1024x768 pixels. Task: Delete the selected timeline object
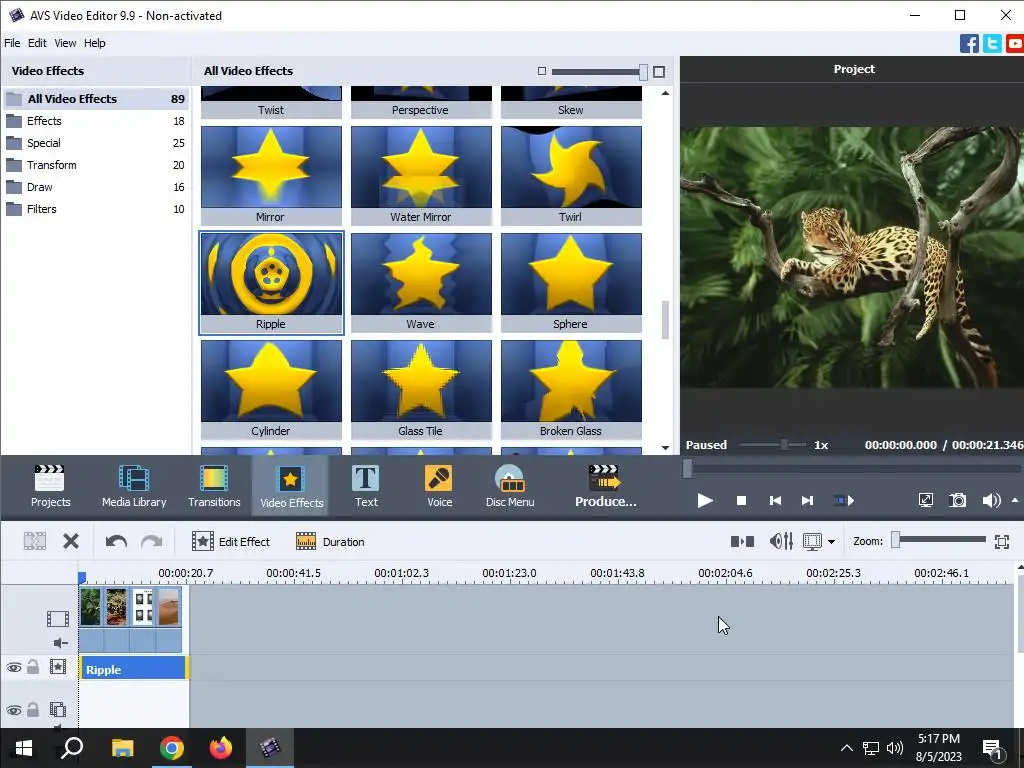click(71, 541)
